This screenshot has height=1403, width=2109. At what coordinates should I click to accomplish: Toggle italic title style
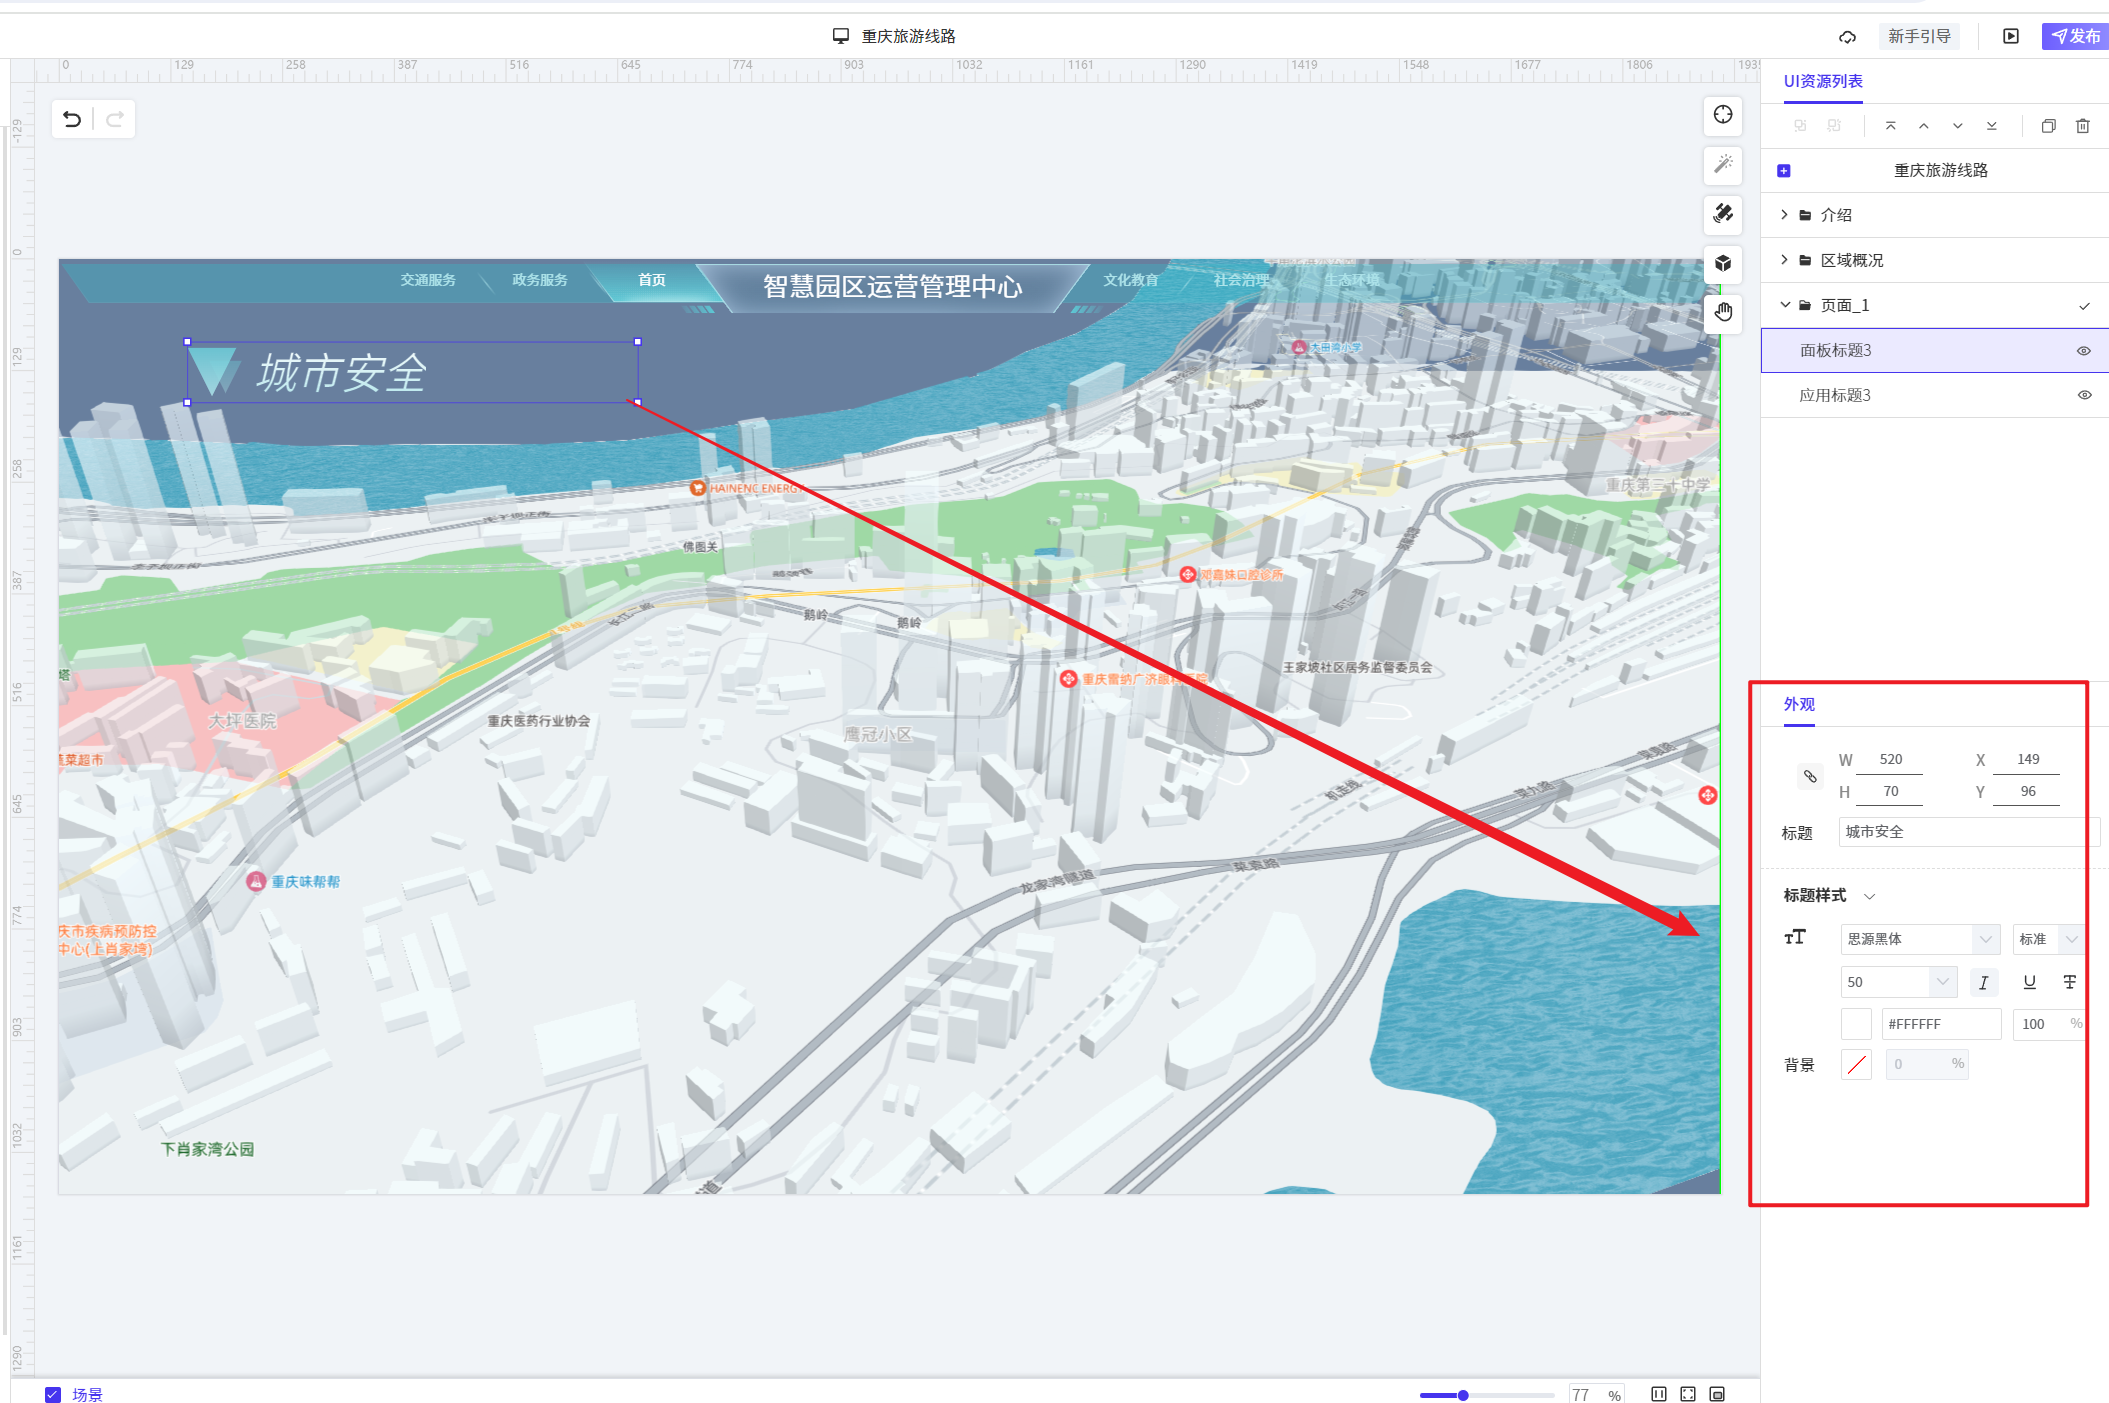click(1983, 982)
